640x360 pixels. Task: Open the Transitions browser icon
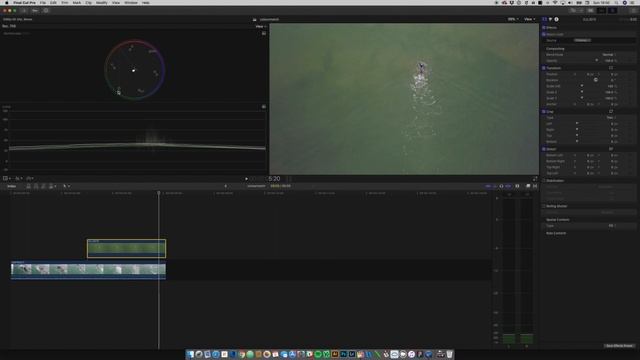pyautogui.click(x=535, y=186)
